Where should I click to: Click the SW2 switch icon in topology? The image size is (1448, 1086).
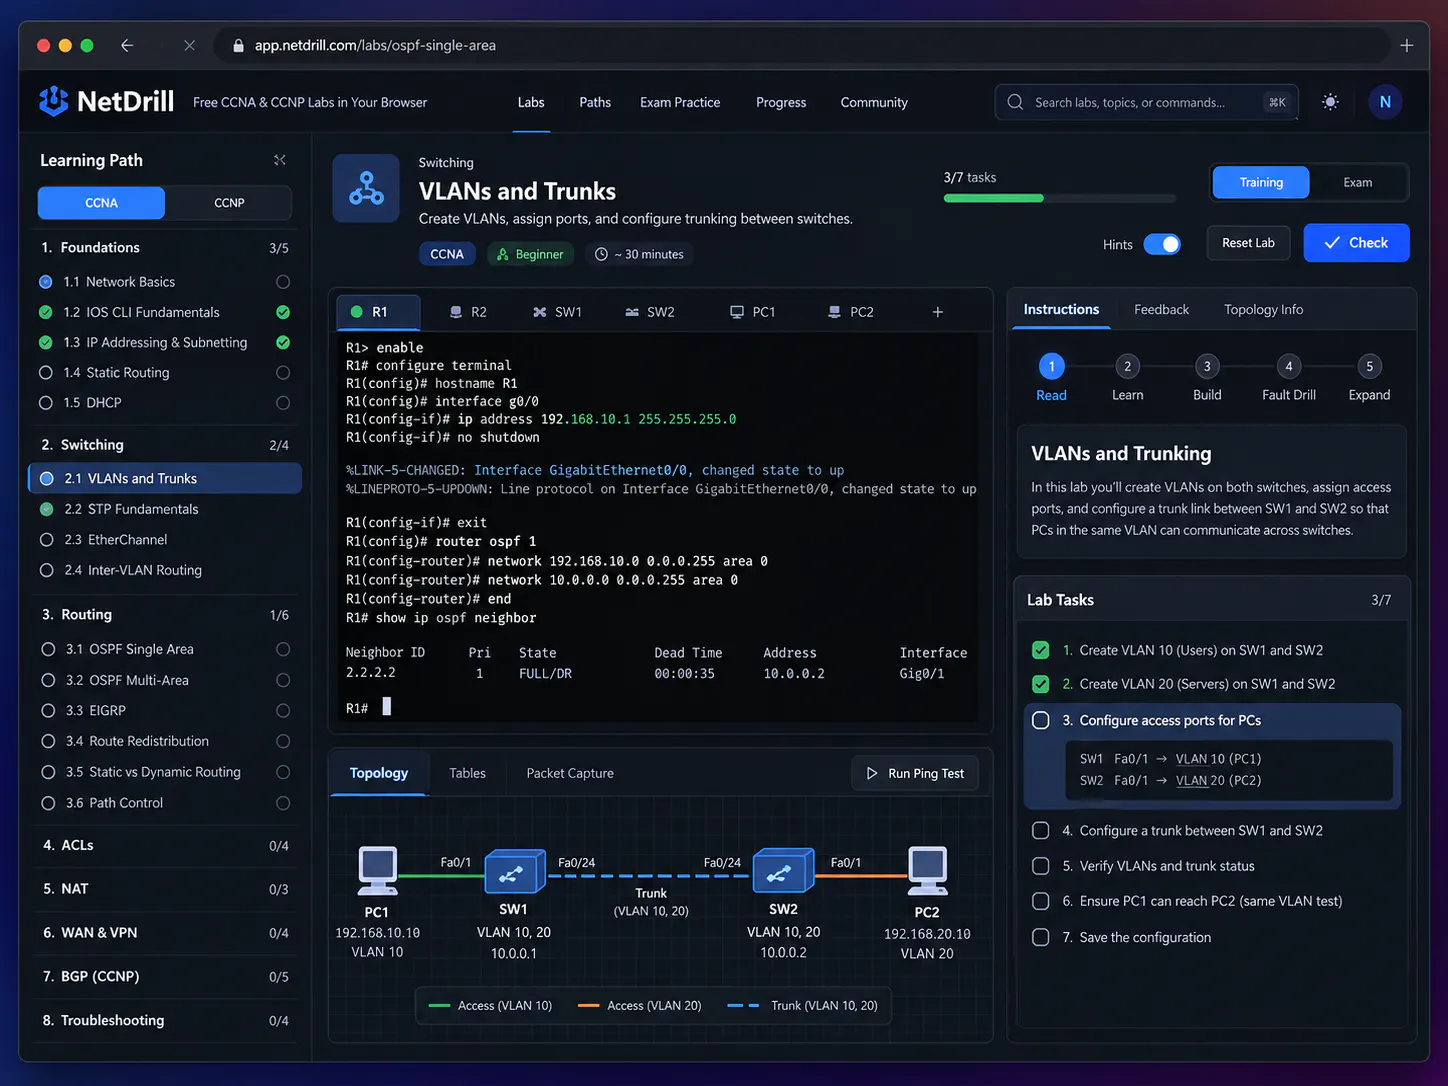coord(783,871)
